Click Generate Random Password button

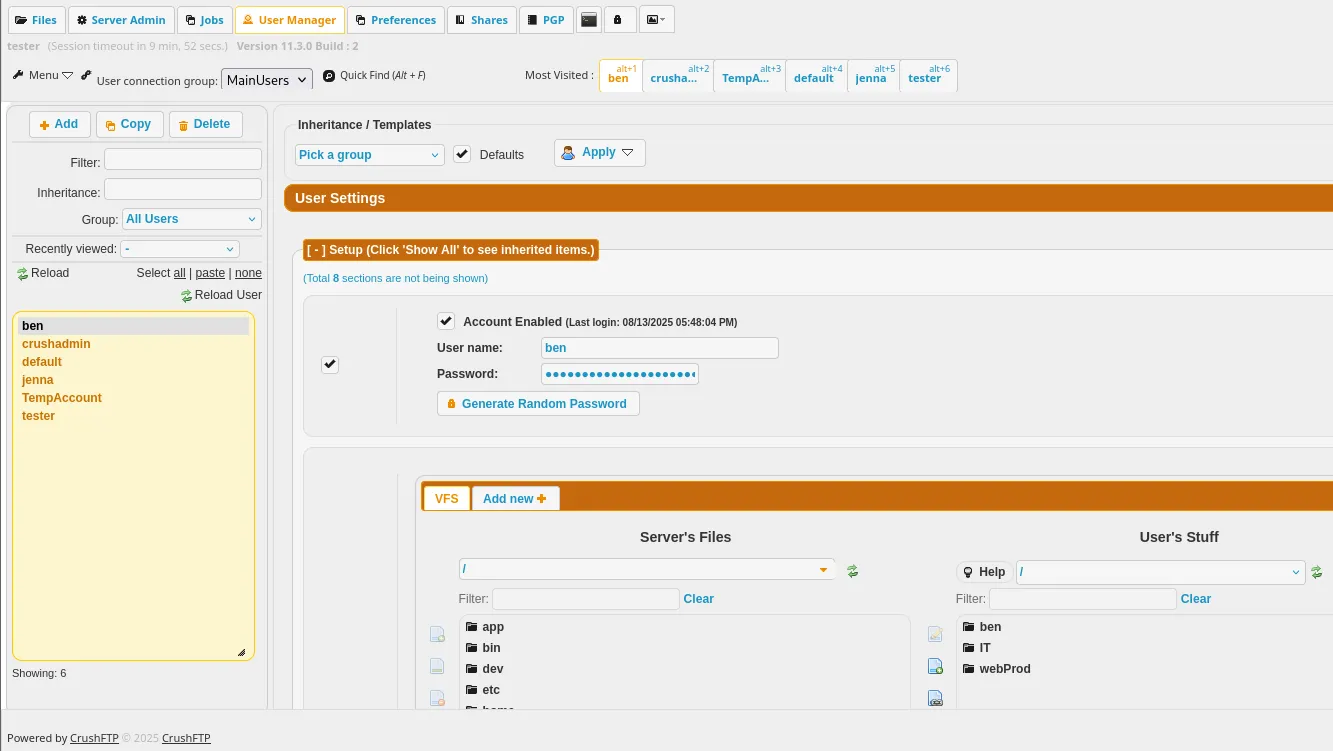(538, 404)
